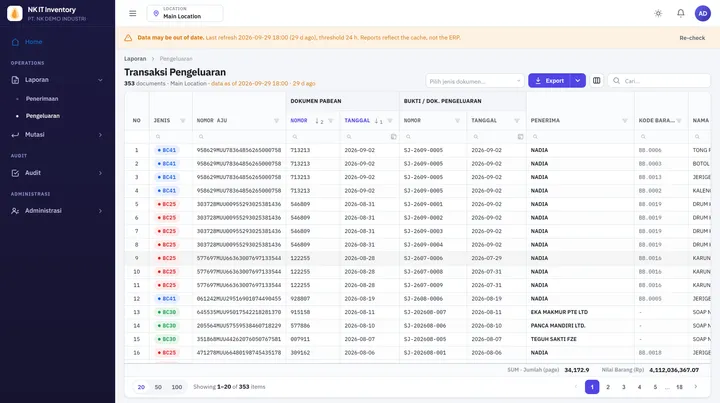Click filter icon on Dokumen Pabean Nomor column

(x=331, y=121)
